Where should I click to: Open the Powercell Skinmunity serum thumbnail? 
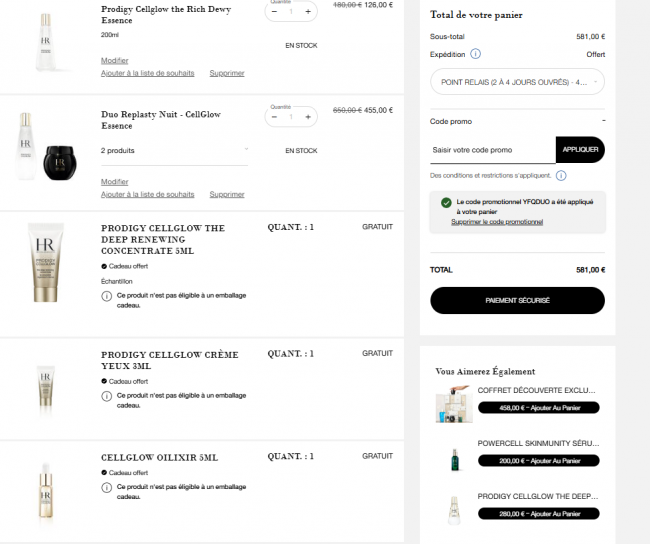455,459
